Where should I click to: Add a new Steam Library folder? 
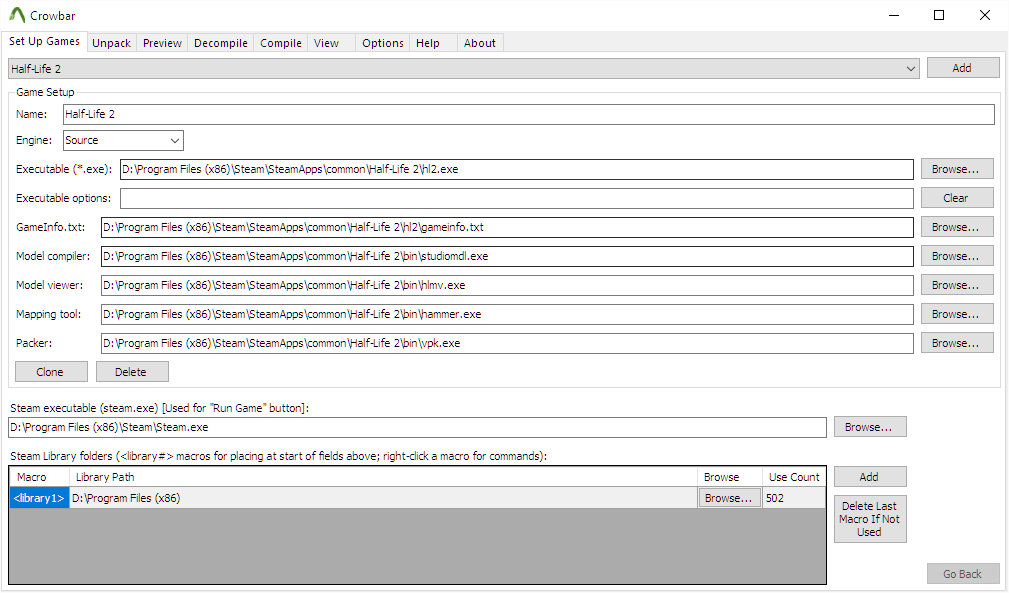point(870,477)
